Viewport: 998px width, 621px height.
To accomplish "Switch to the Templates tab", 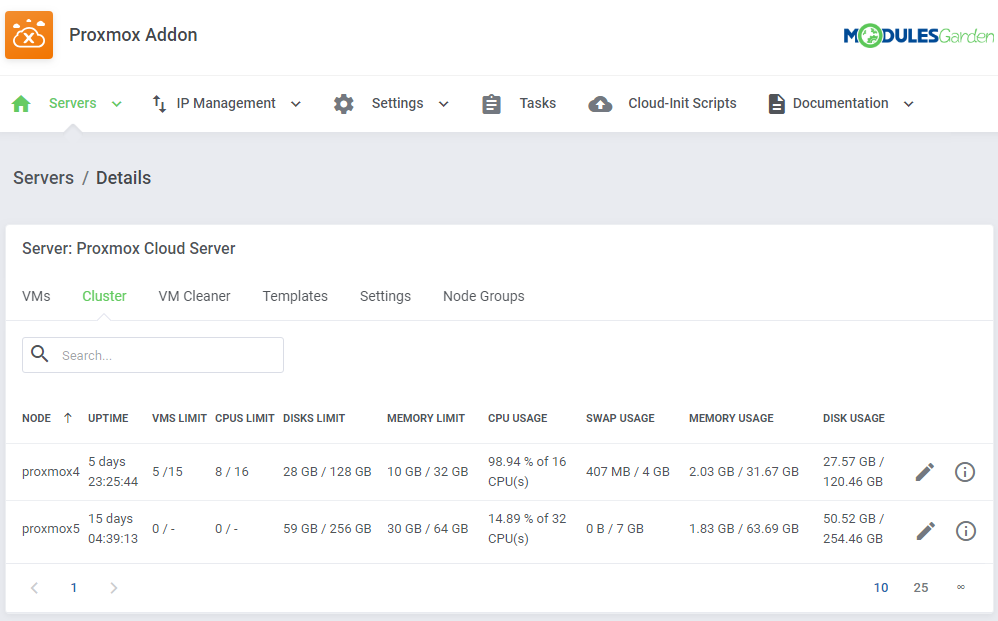I will click(x=295, y=296).
